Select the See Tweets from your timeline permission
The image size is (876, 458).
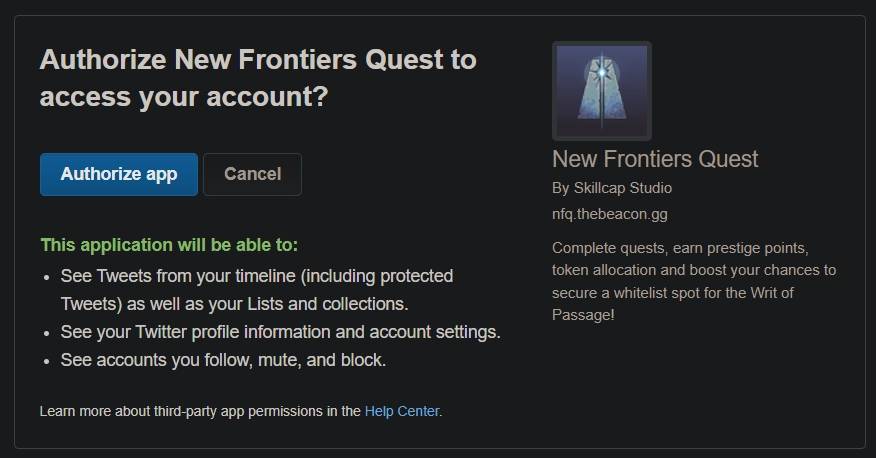(257, 290)
